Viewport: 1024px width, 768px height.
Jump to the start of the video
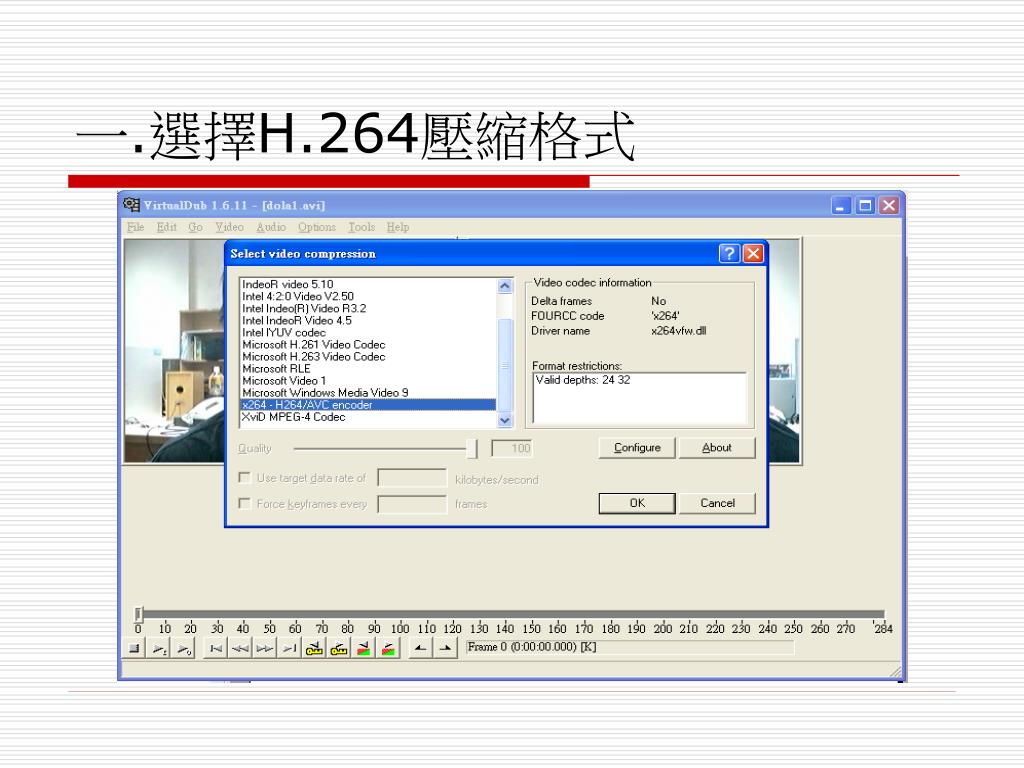pos(216,648)
